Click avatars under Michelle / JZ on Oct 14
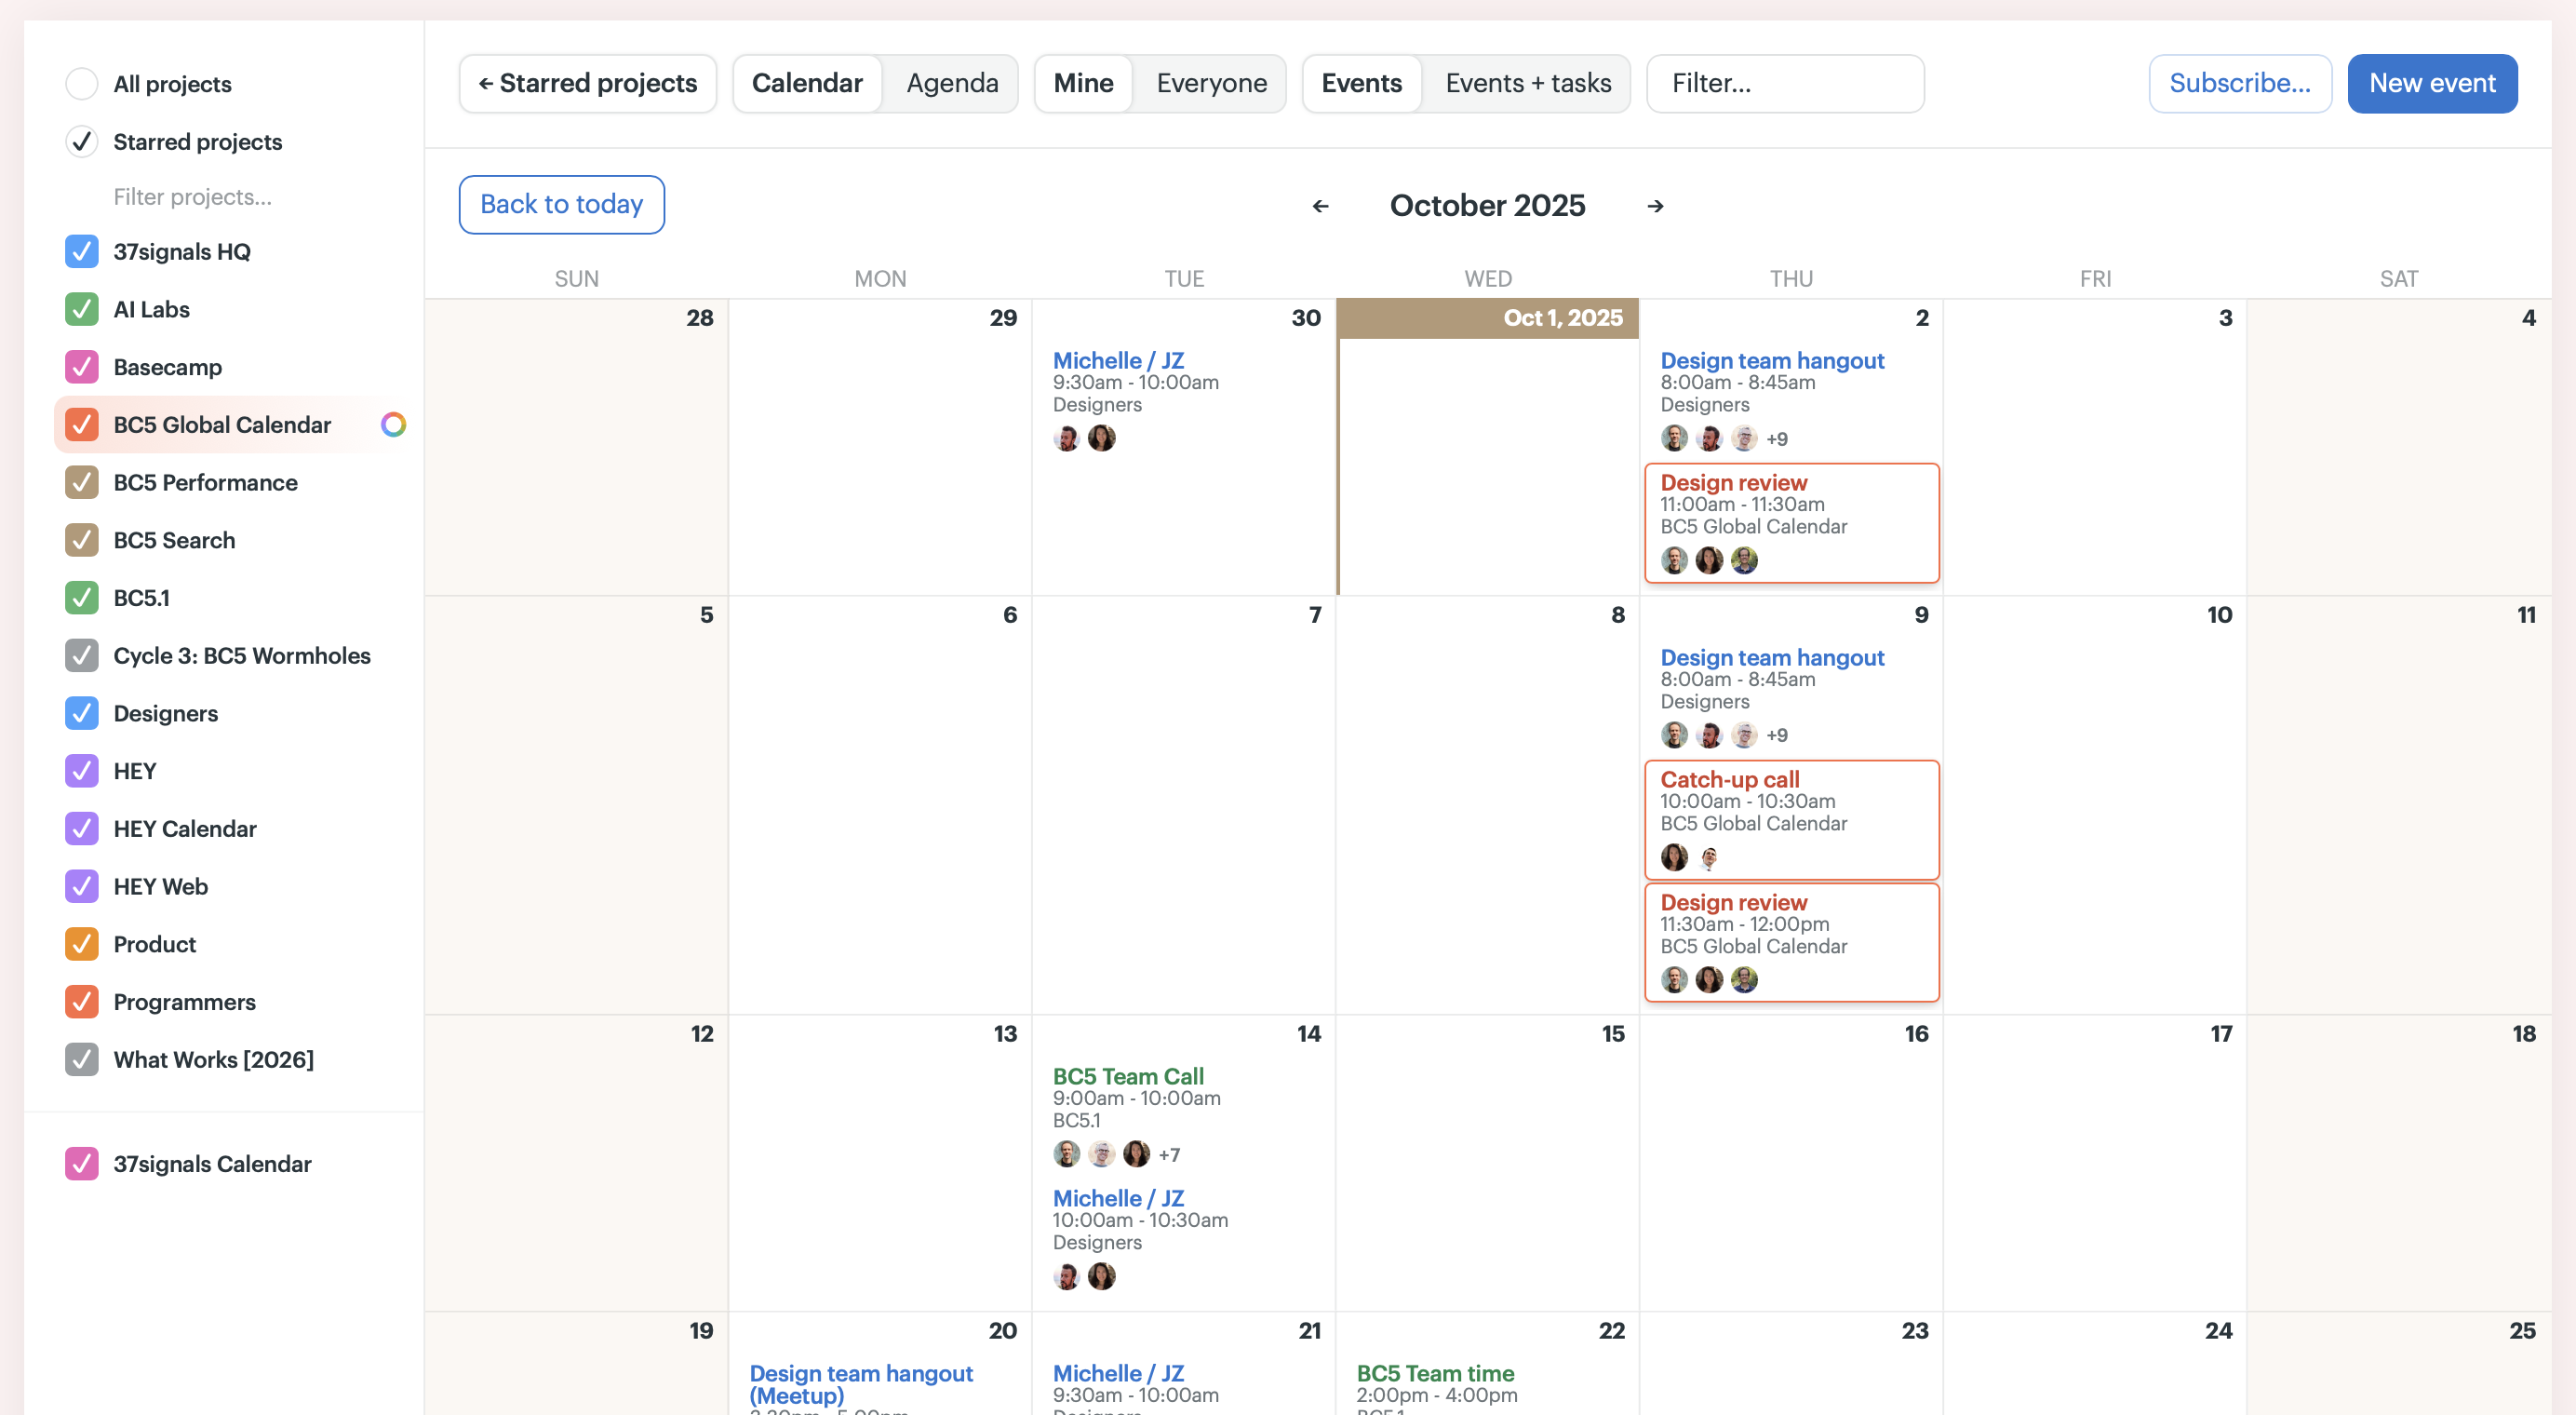Screen dimensions: 2576x1415 tap(1084, 1276)
